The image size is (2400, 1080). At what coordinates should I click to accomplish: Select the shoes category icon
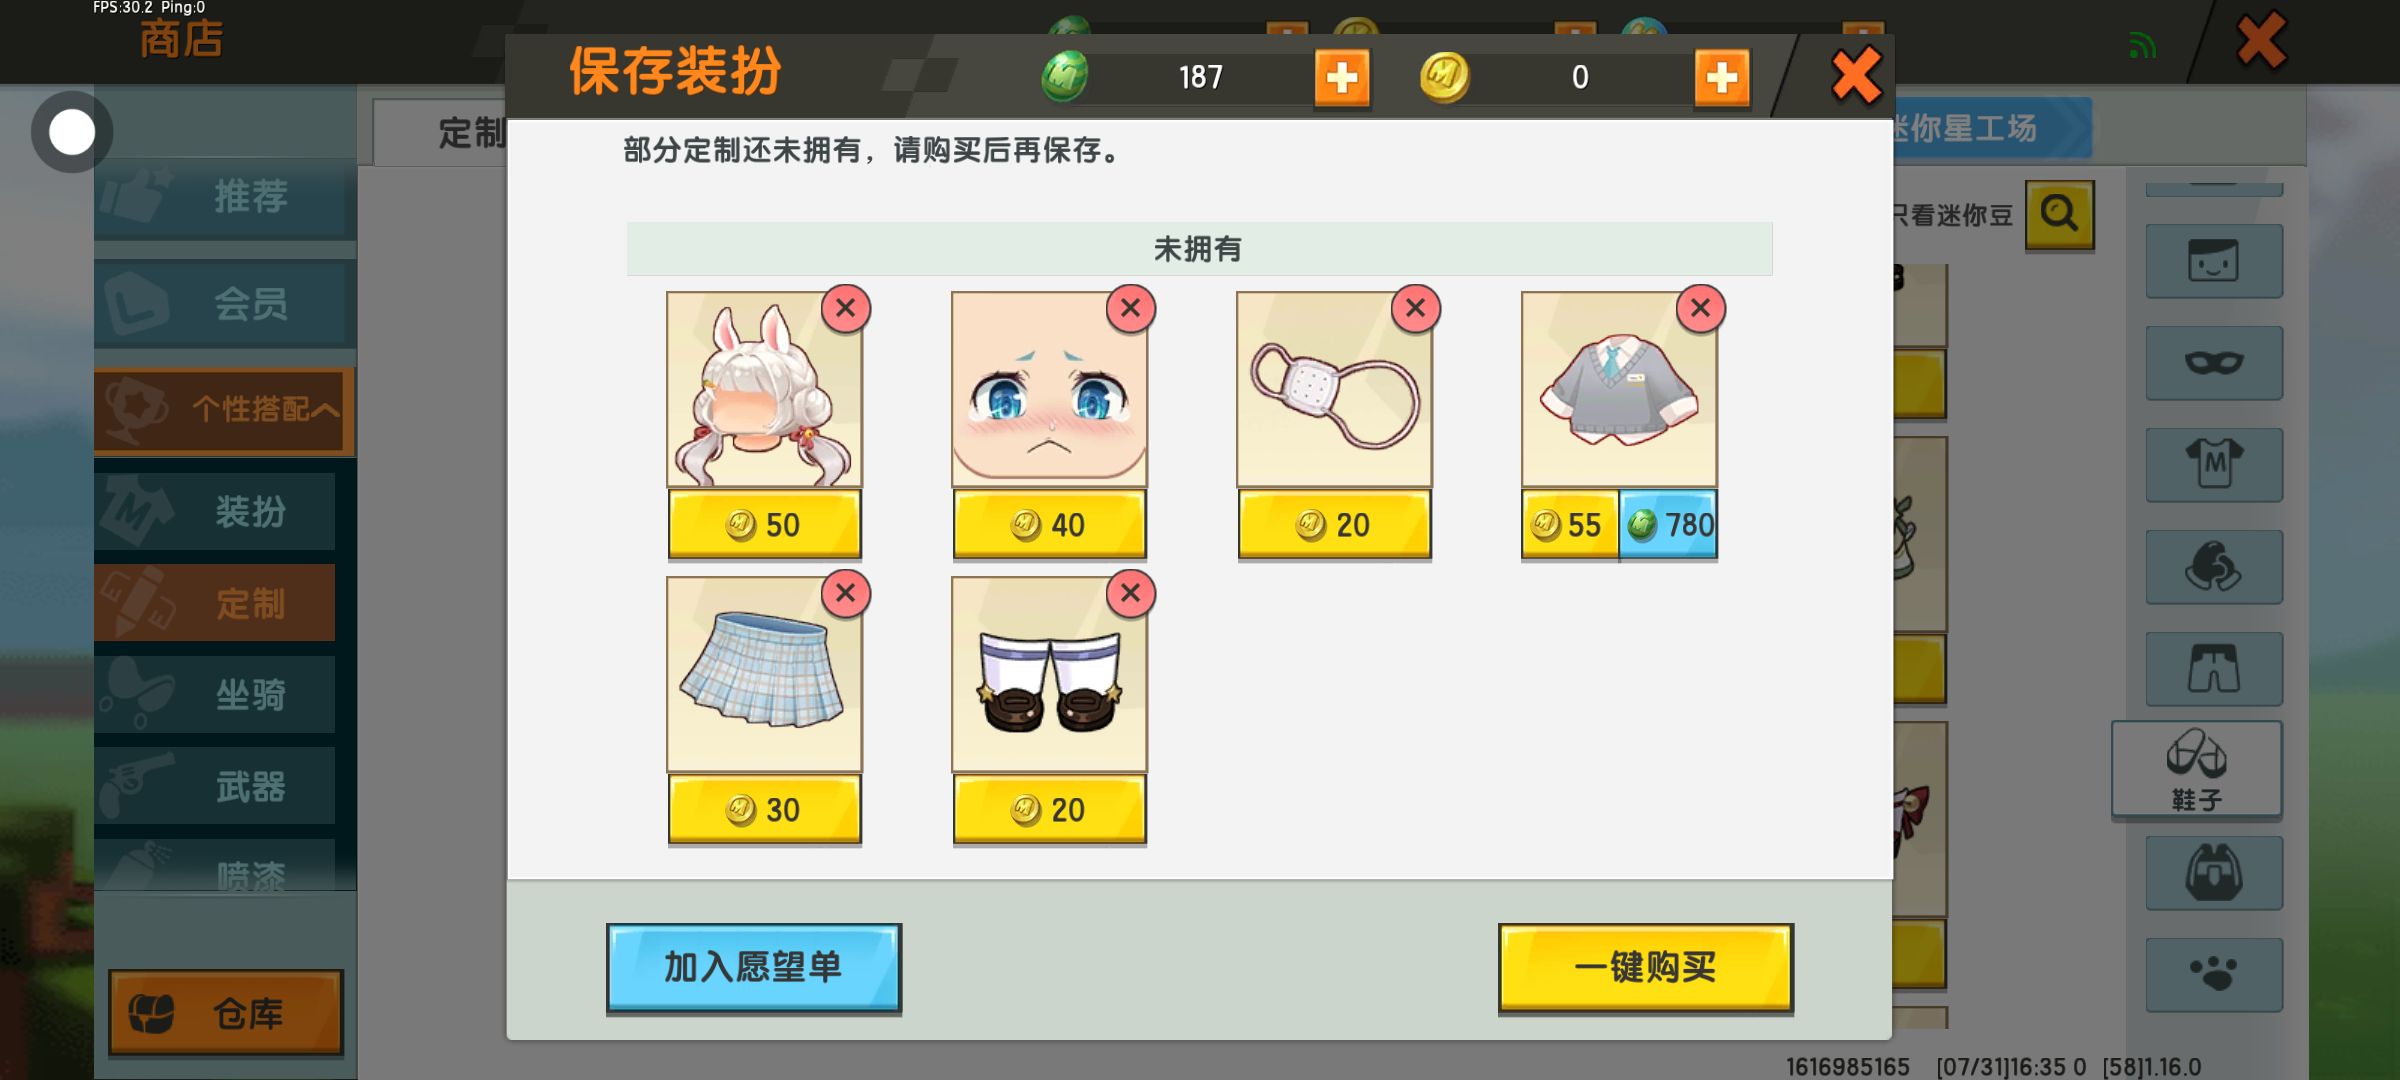point(2197,768)
